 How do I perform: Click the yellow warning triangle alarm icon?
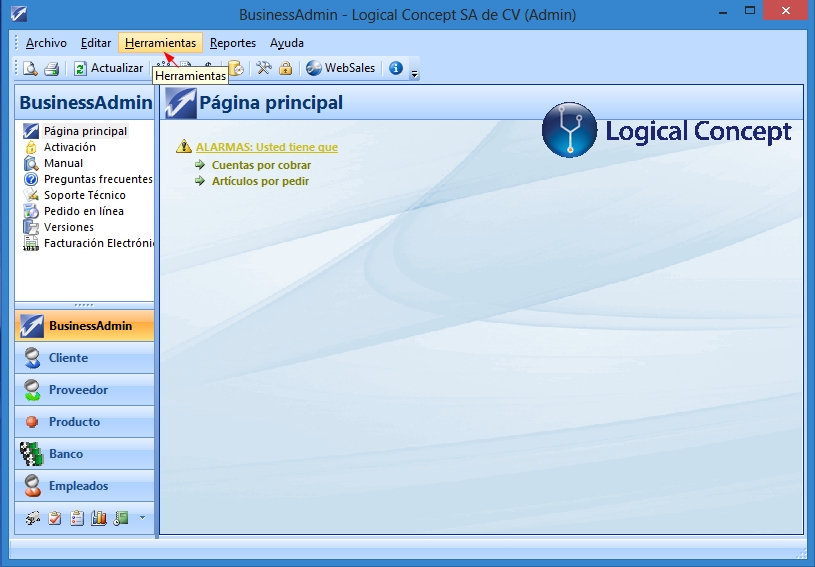tap(183, 147)
